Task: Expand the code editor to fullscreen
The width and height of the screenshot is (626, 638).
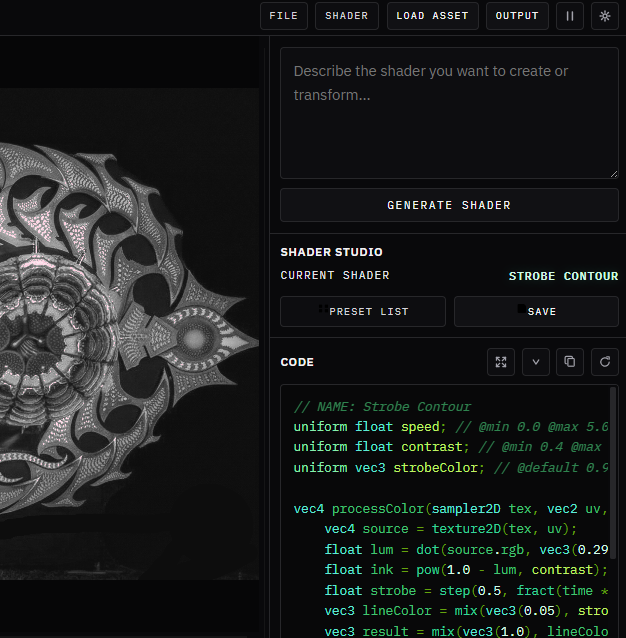Action: [501, 362]
